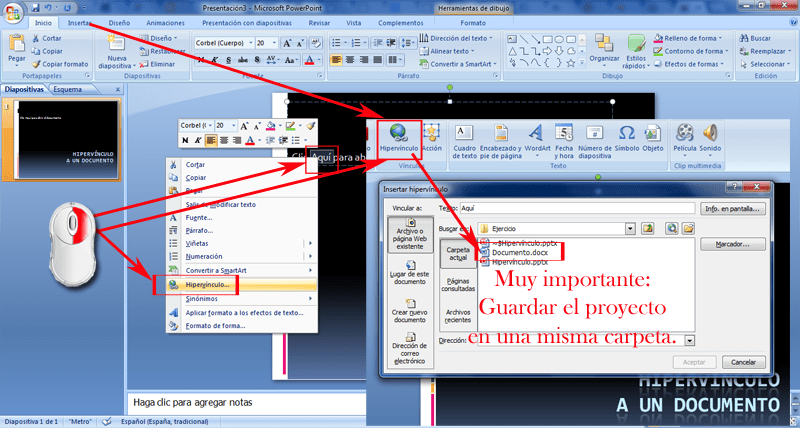Toggle ribbon center alignment button

tap(350, 60)
